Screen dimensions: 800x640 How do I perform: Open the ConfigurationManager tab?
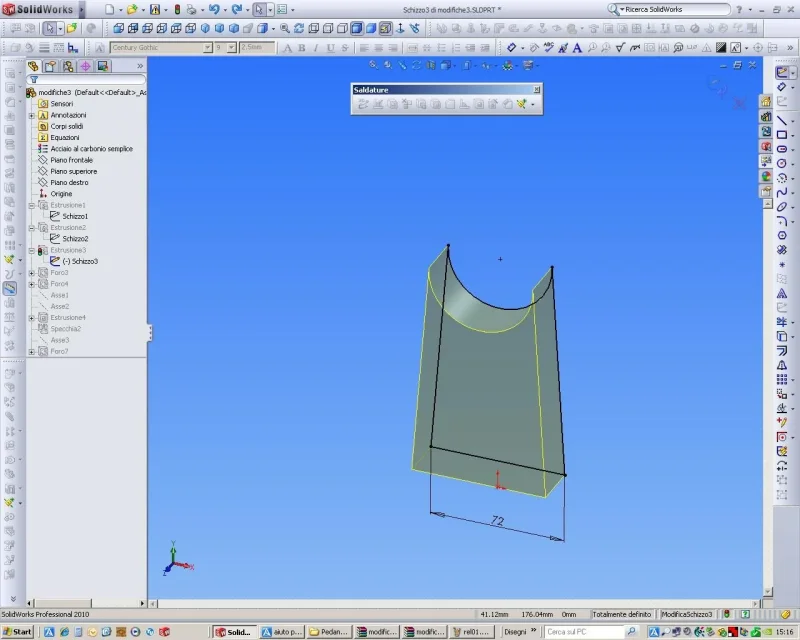pyautogui.click(x=68, y=66)
